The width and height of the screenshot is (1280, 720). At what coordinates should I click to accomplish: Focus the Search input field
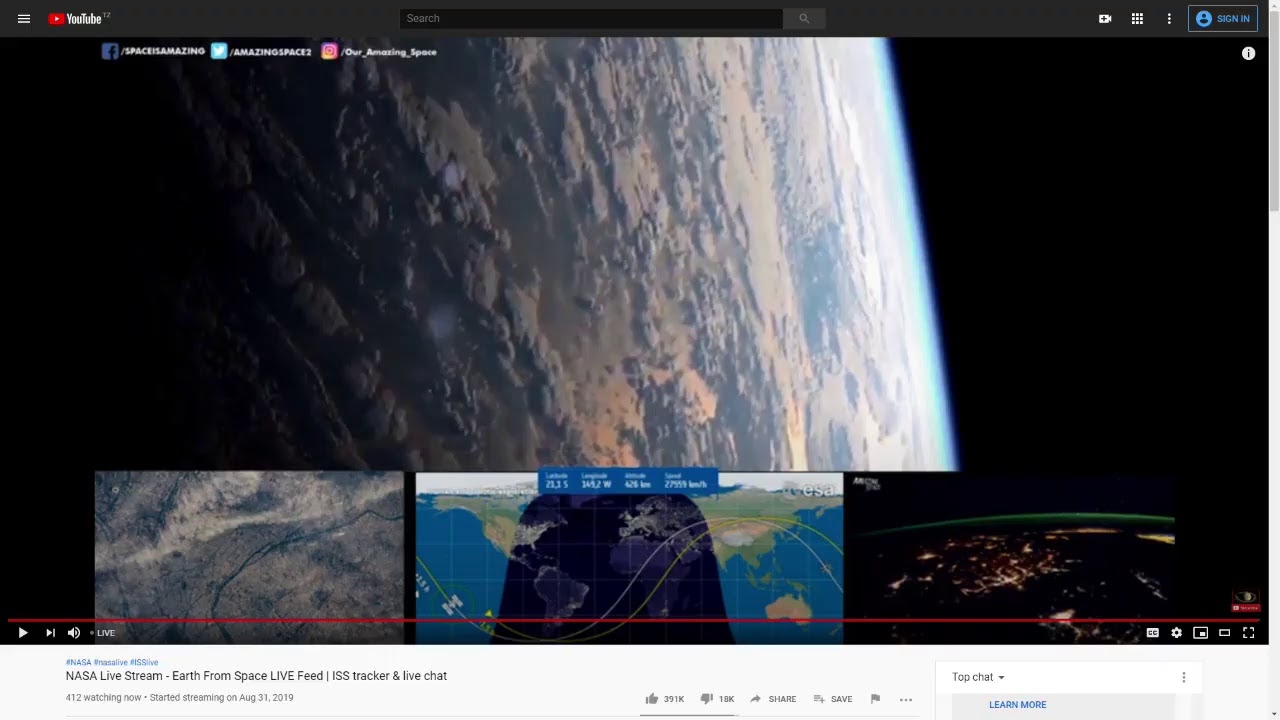click(x=591, y=18)
